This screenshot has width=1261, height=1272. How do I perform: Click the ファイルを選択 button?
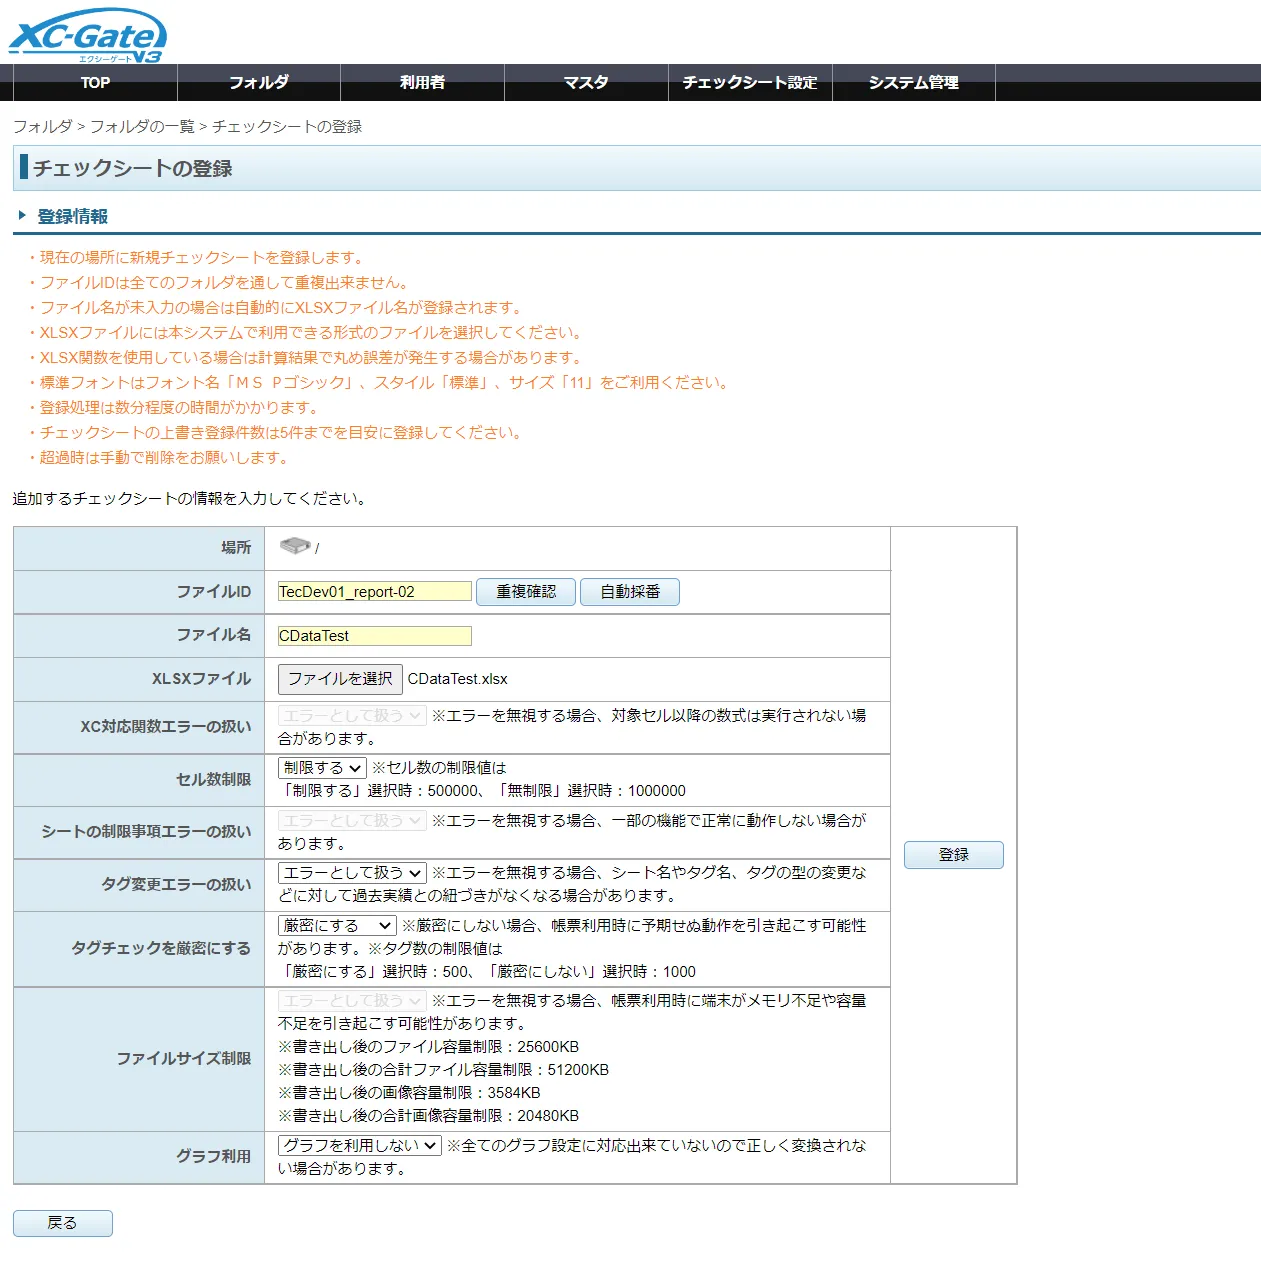[339, 679]
